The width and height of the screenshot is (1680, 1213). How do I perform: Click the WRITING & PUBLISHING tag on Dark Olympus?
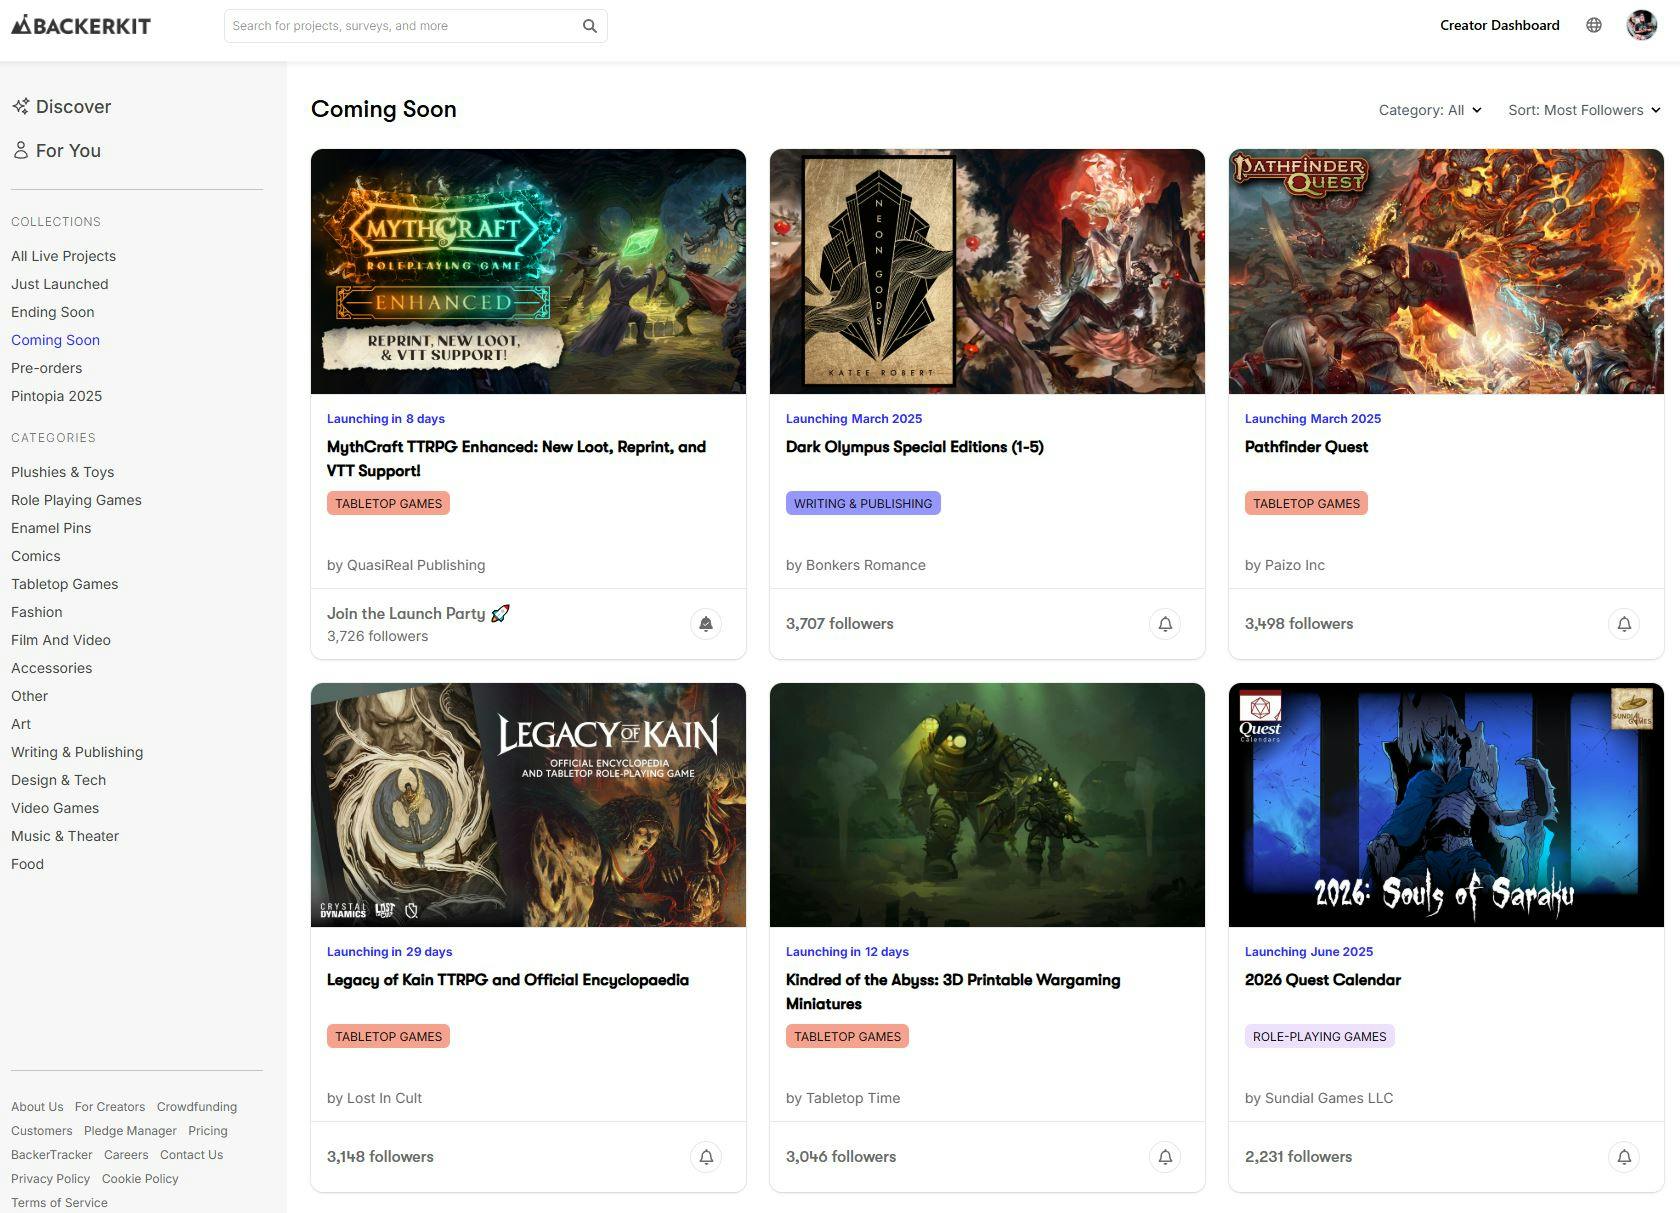[862, 503]
